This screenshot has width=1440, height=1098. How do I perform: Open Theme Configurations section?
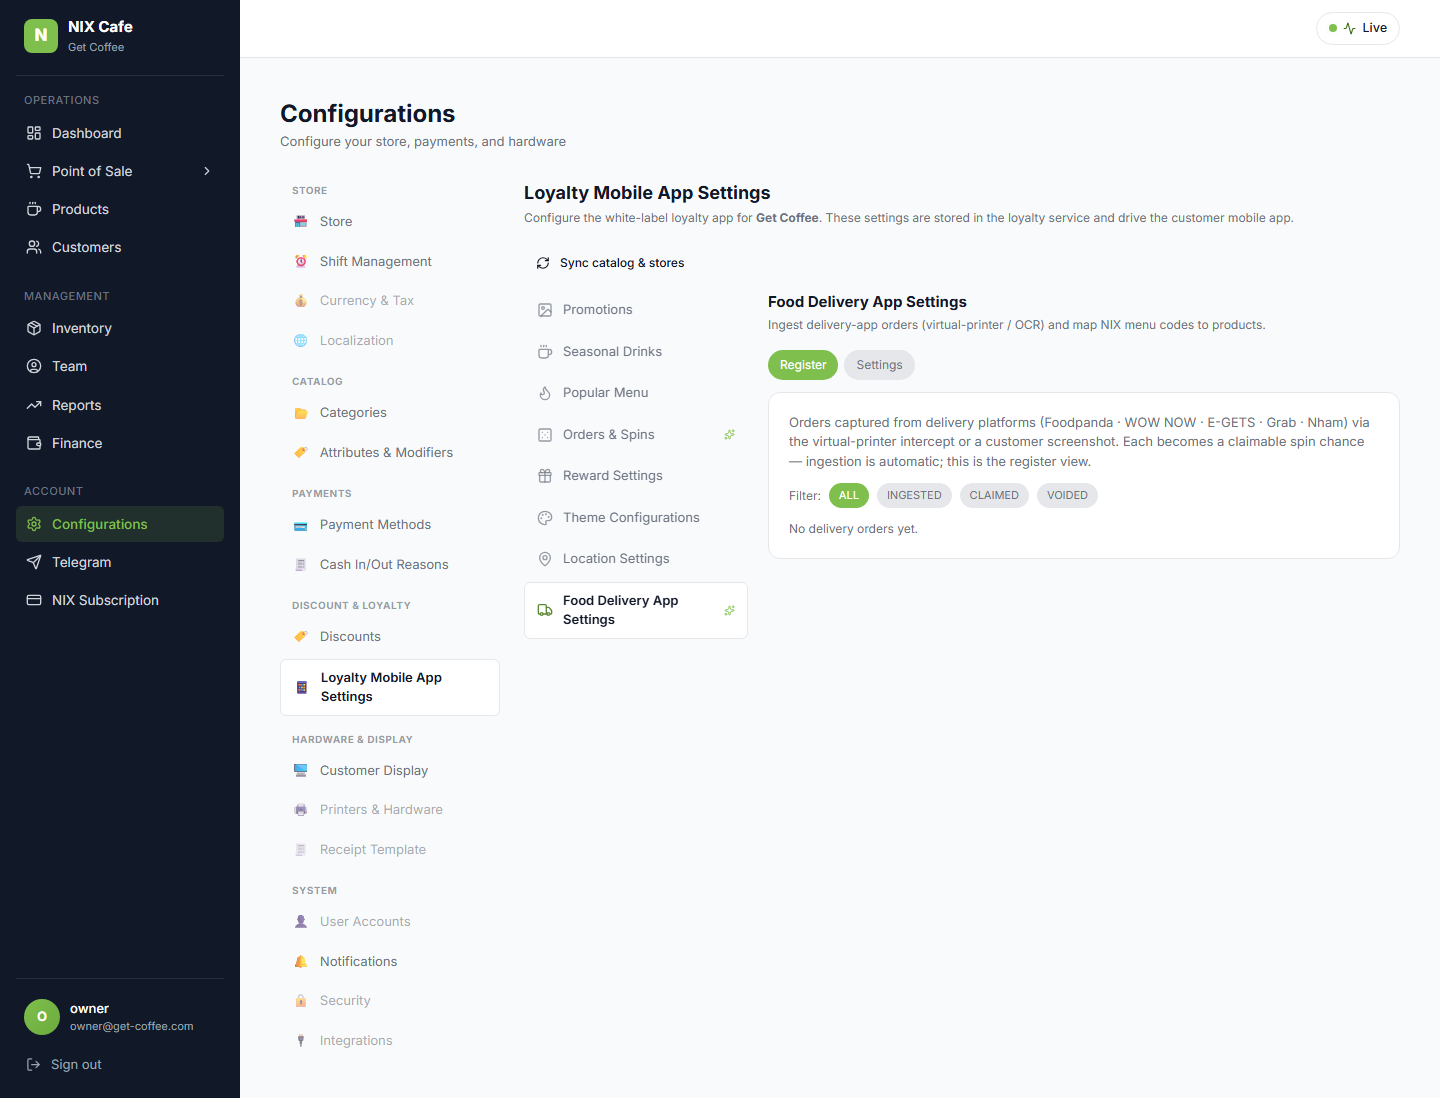coord(636,518)
